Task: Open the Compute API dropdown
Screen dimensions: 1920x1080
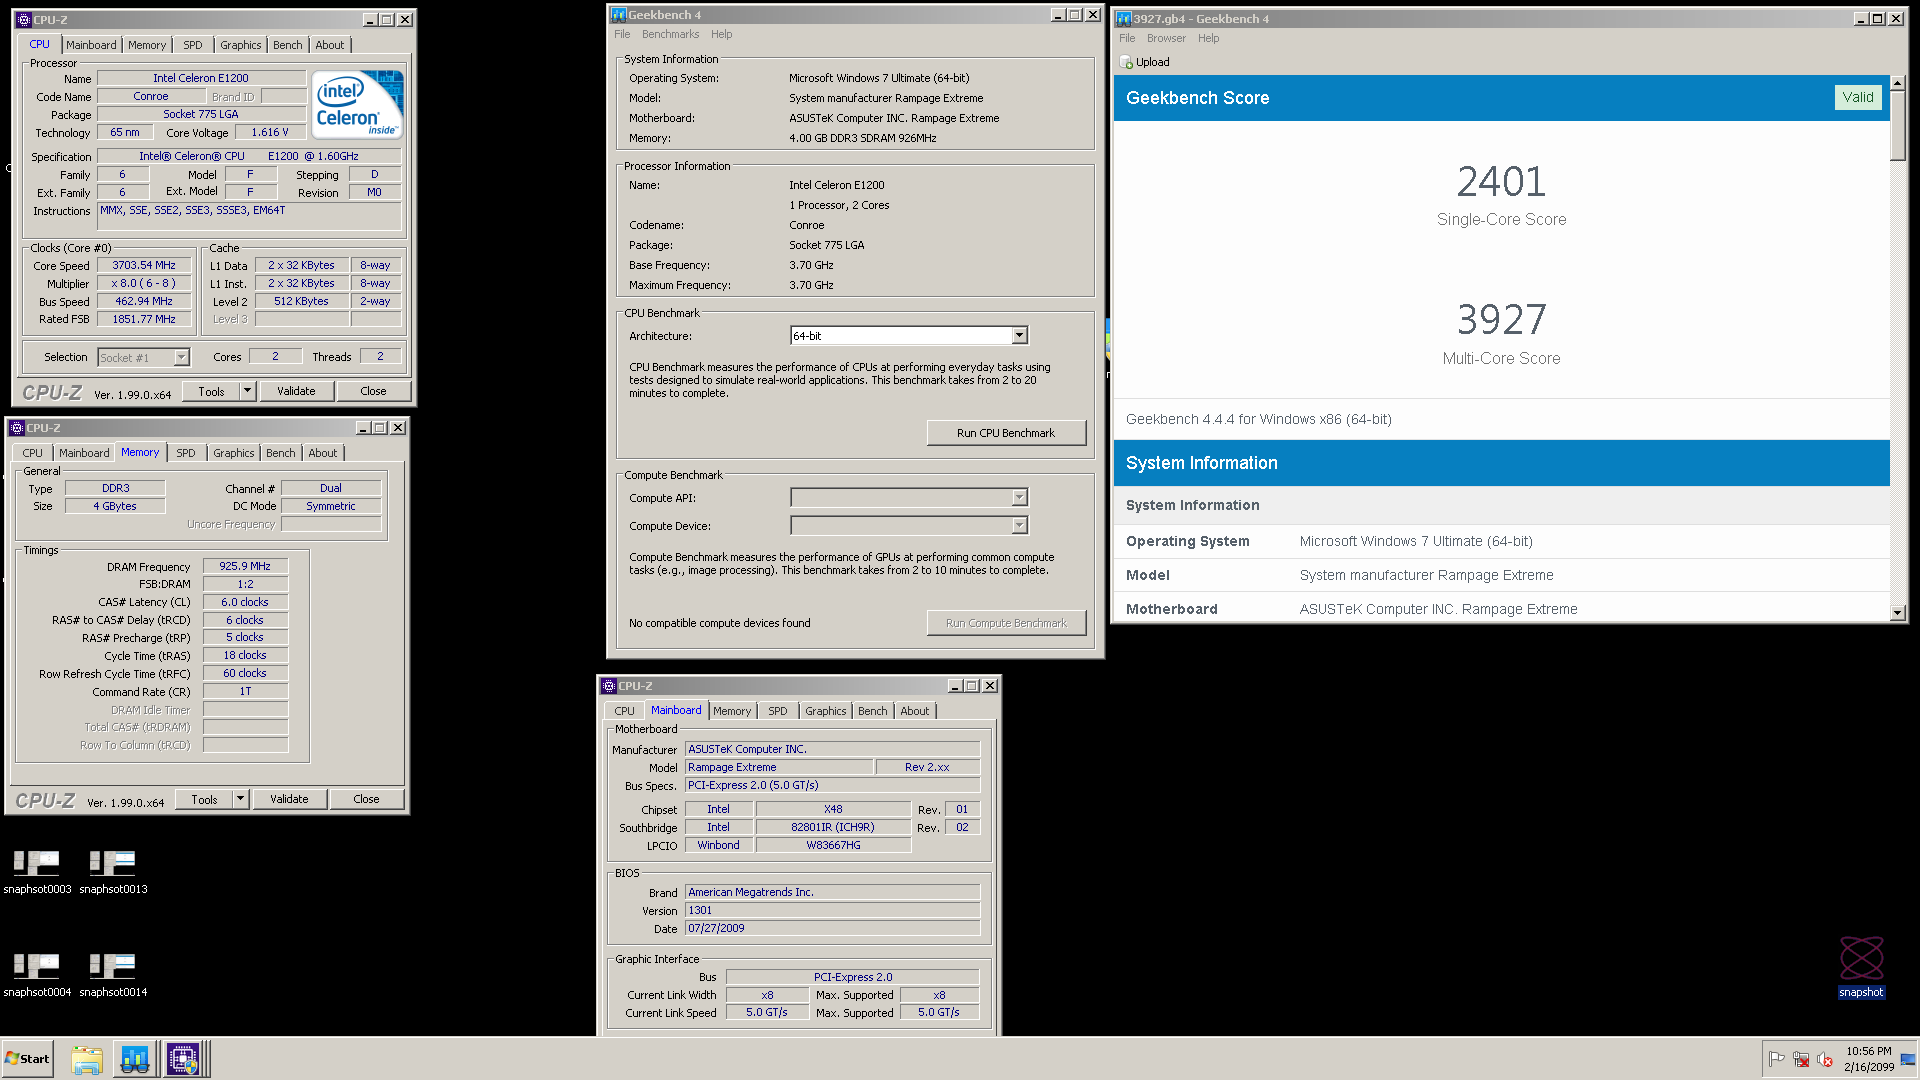Action: tap(1019, 498)
